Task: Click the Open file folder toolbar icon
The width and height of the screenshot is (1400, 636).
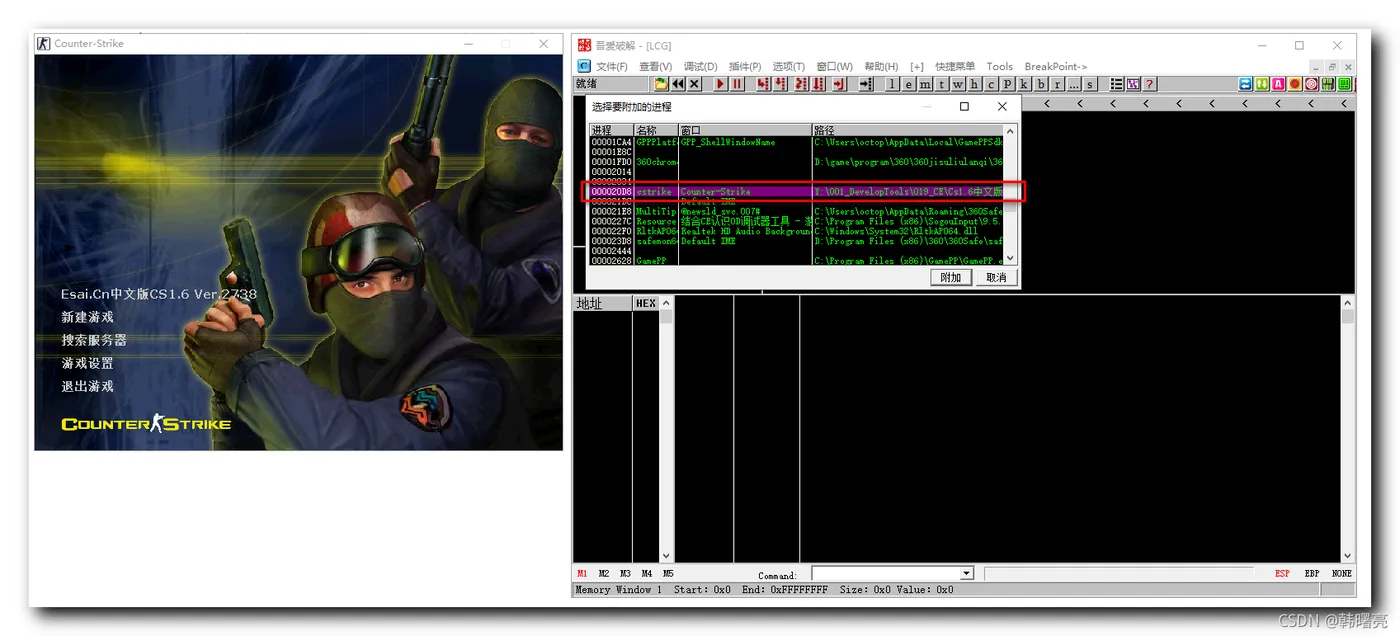Action: point(661,84)
